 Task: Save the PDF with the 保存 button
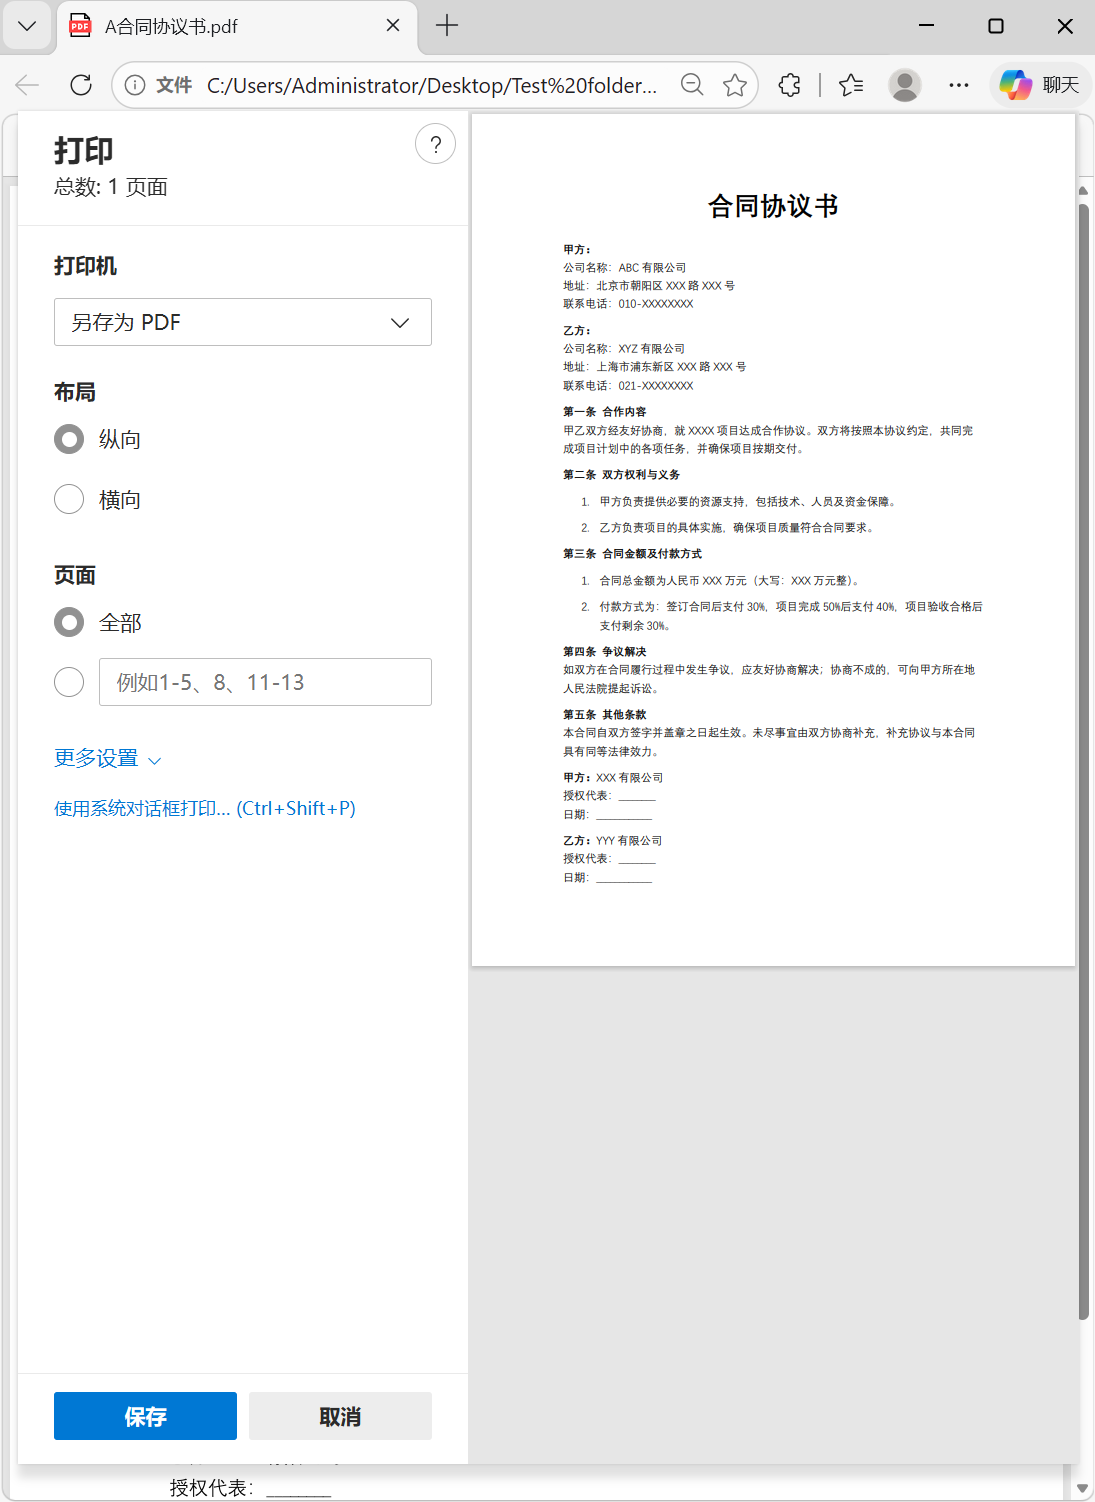[145, 1415]
